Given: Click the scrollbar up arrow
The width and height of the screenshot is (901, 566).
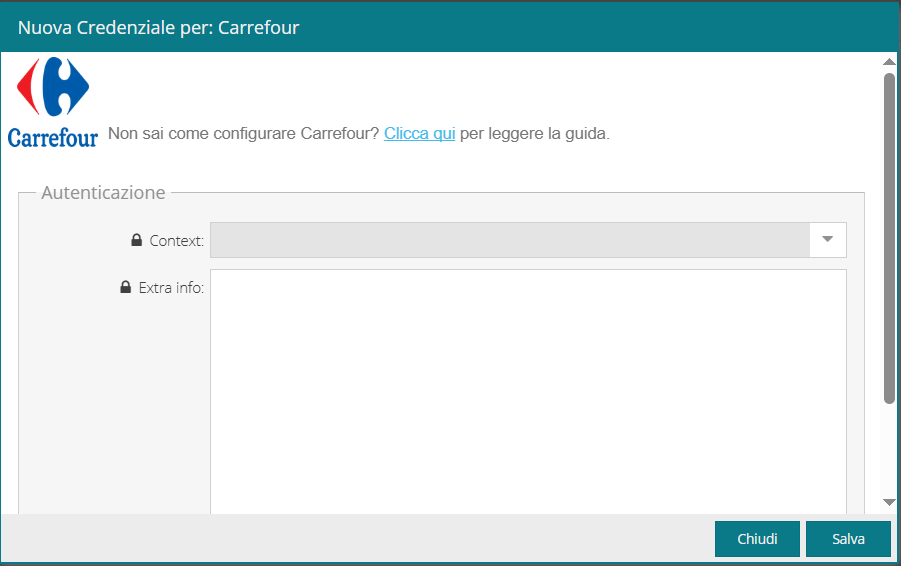Looking at the screenshot, I should [x=889, y=61].
